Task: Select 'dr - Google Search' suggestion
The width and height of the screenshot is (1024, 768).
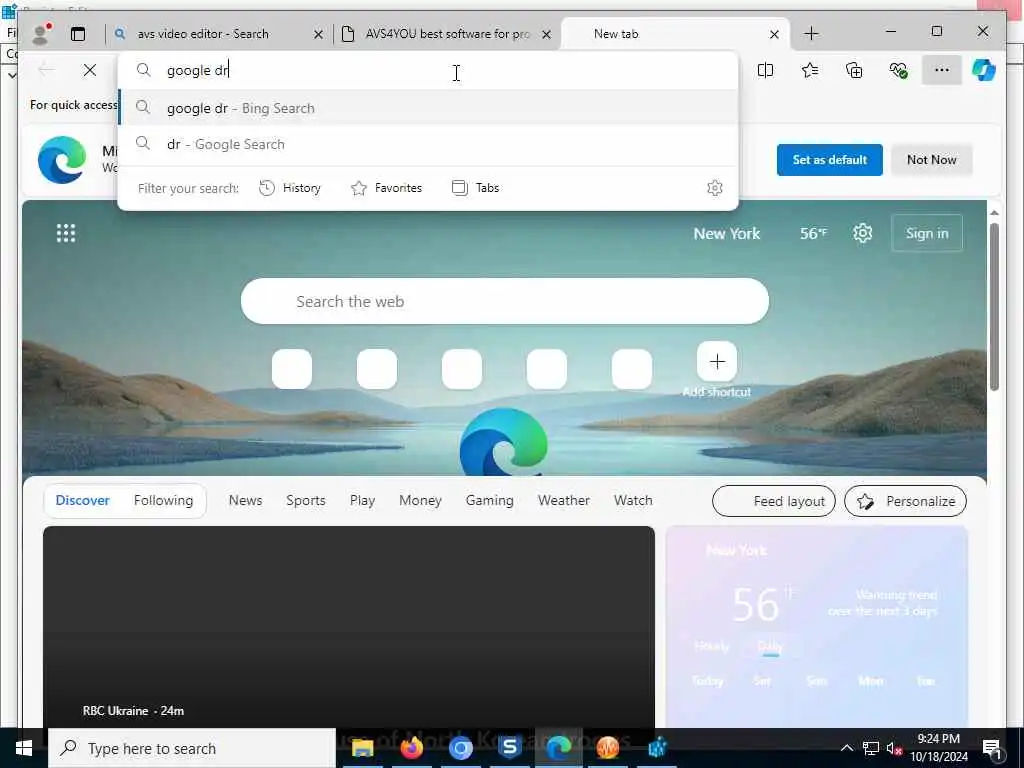Action: [428, 144]
